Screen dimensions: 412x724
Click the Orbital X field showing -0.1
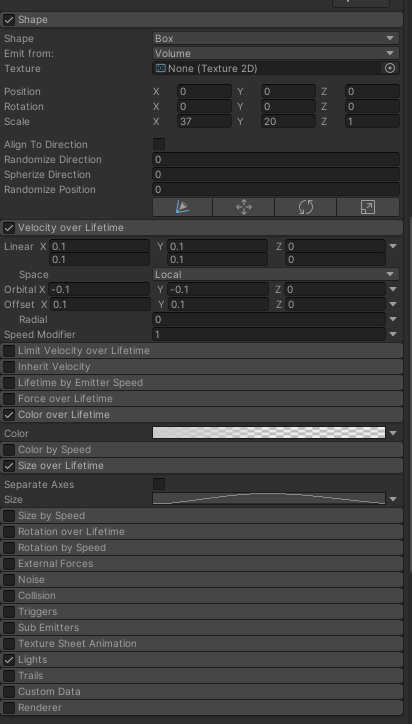click(x=99, y=290)
